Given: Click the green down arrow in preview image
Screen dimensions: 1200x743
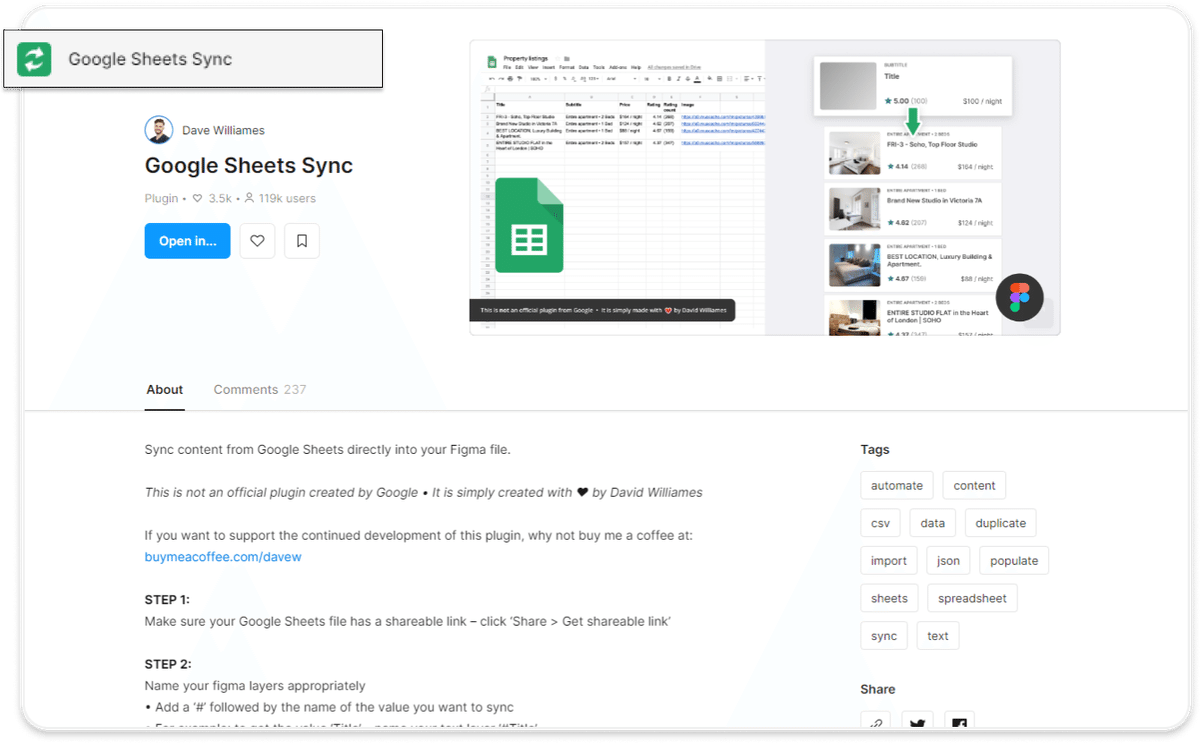Looking at the screenshot, I should click(x=912, y=123).
